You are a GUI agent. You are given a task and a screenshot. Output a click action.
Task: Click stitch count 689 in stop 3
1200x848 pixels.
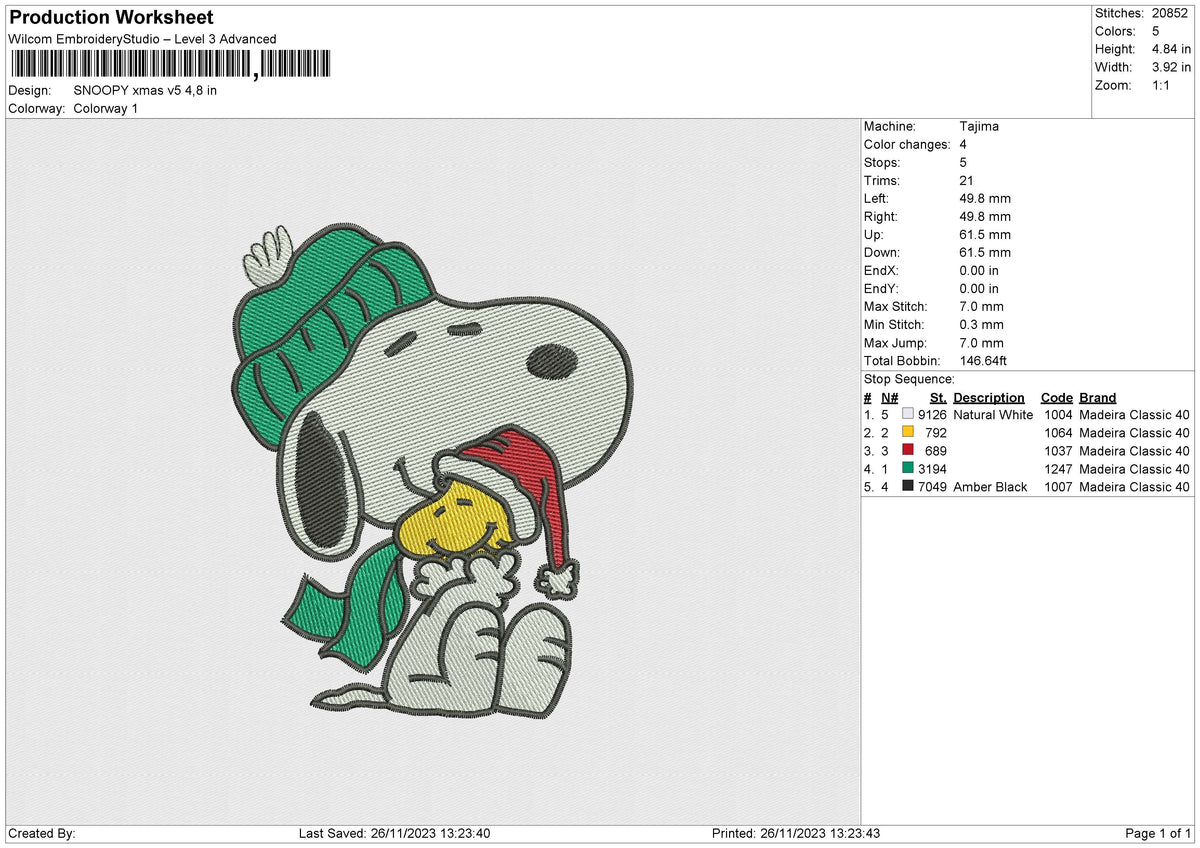click(936, 451)
